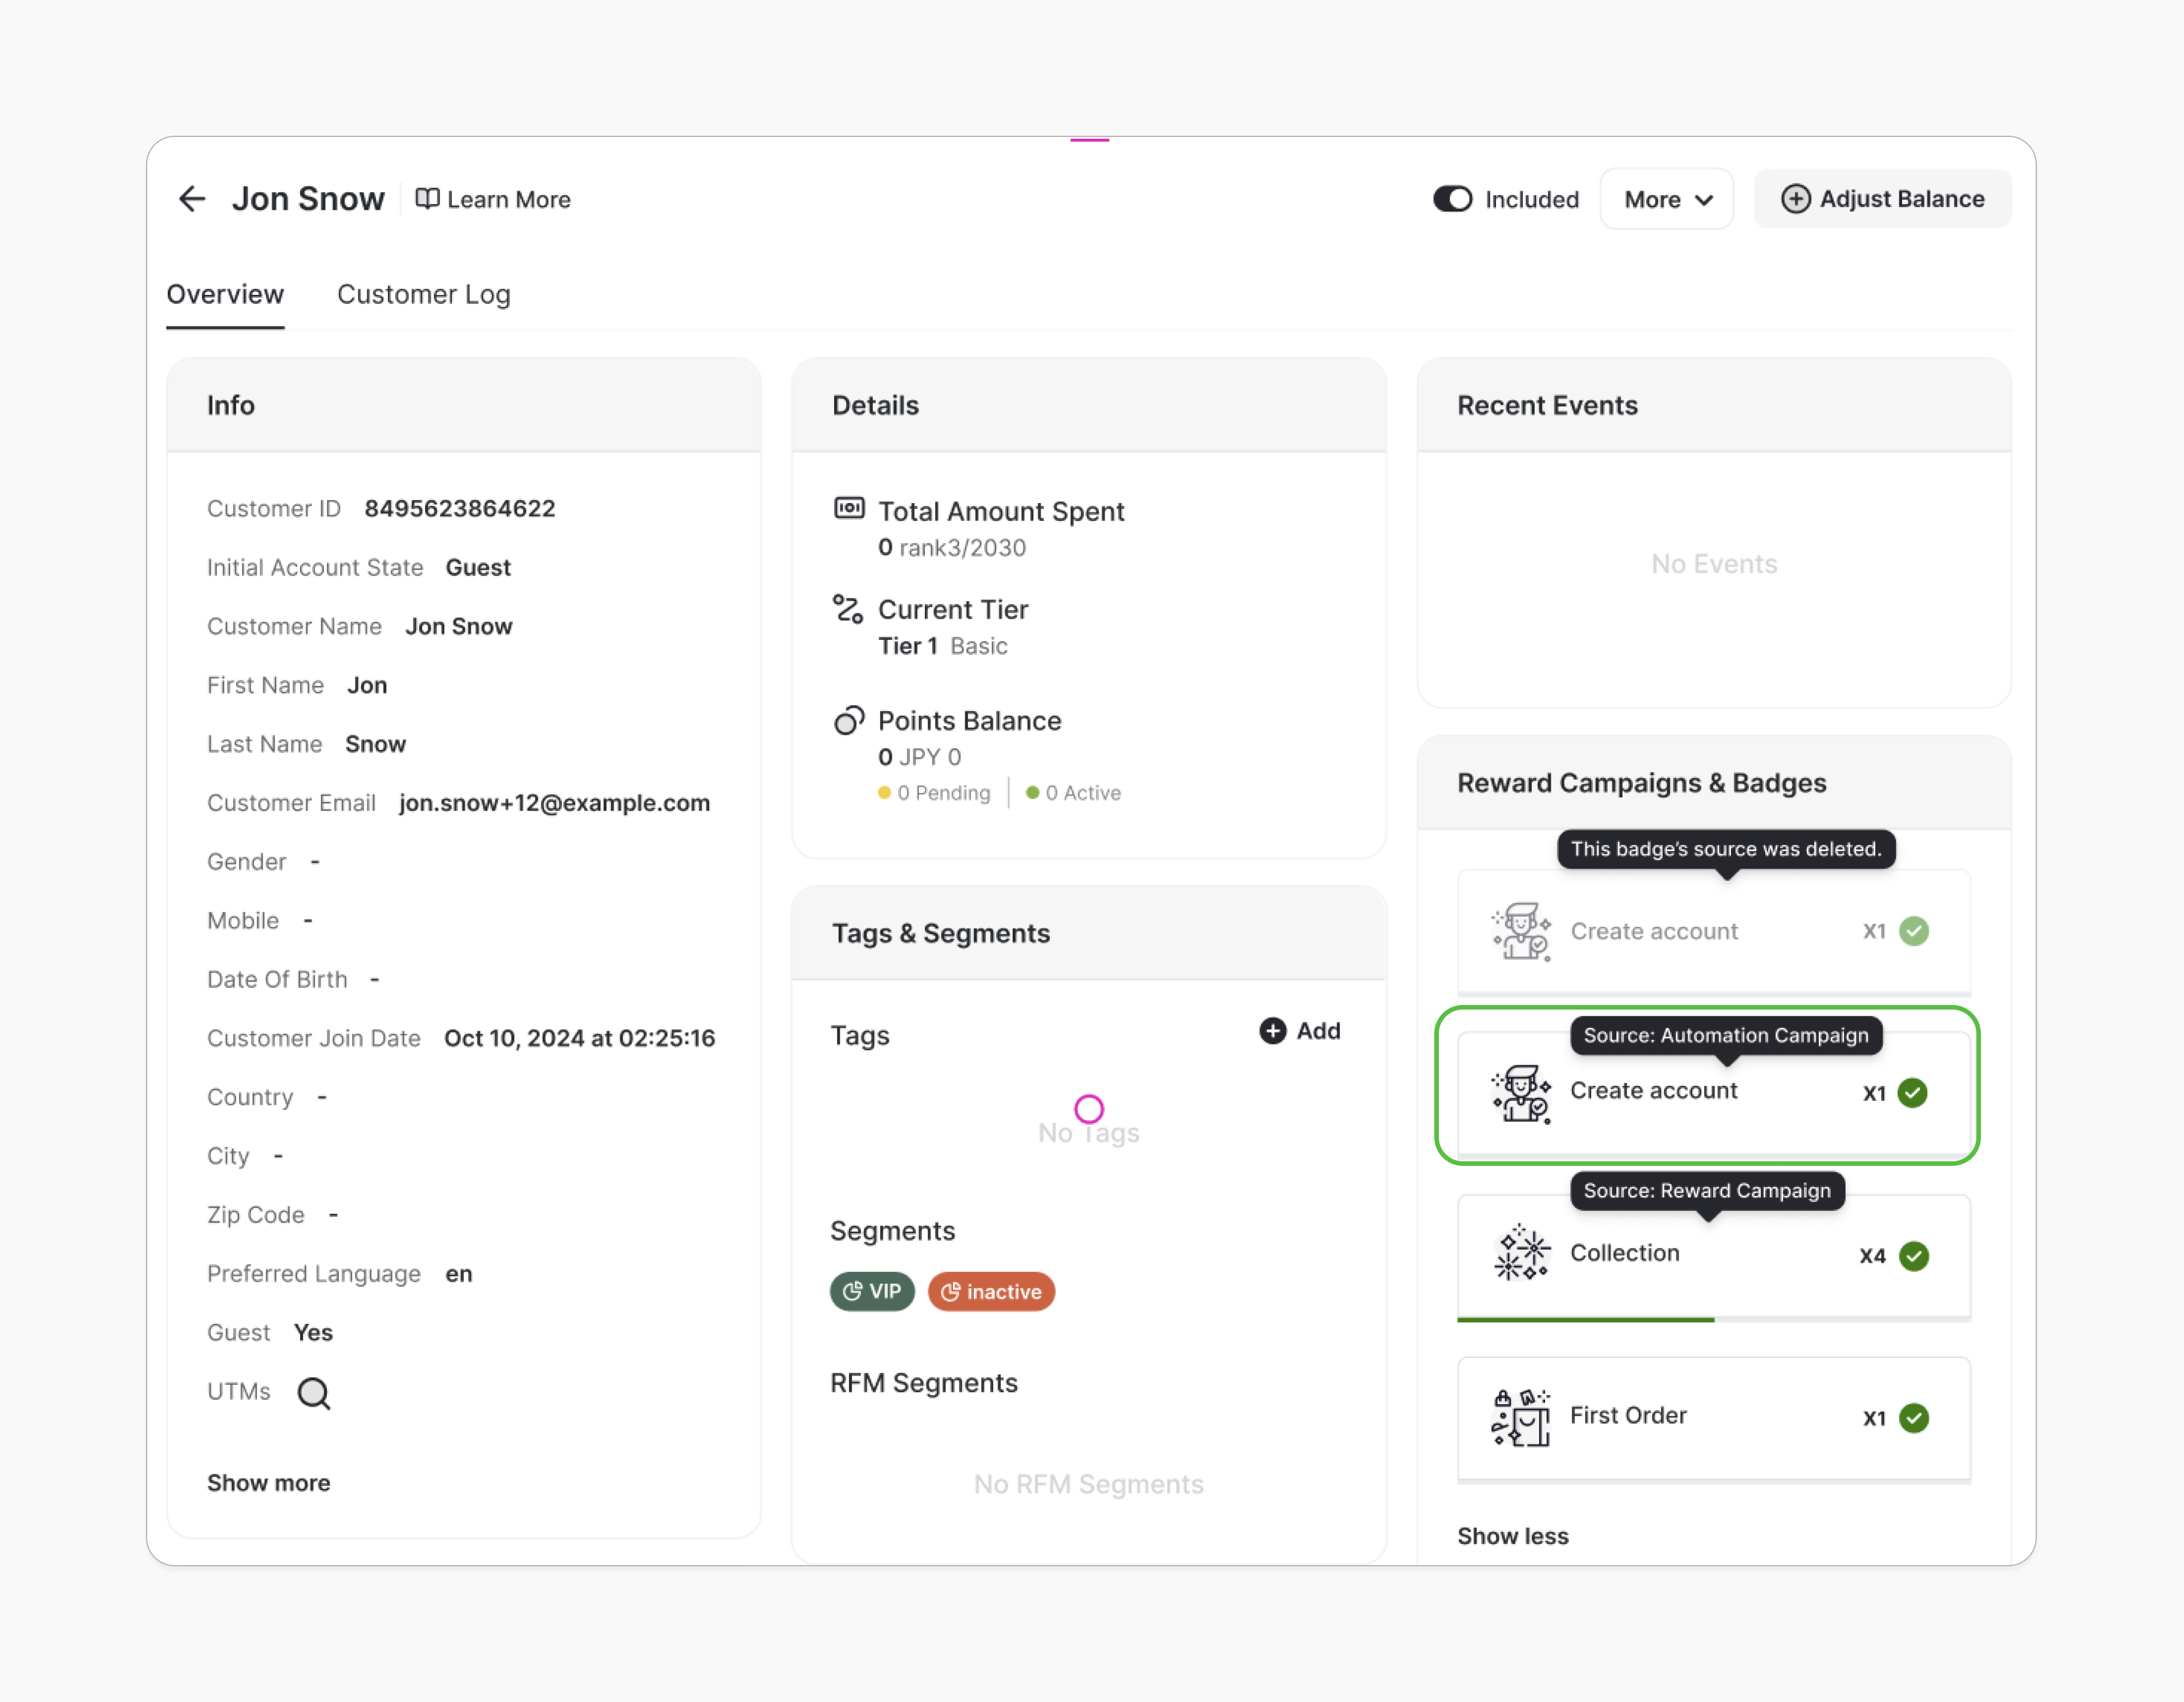This screenshot has width=2184, height=1702.
Task: Click the First Order badge icon
Action: 1521,1416
